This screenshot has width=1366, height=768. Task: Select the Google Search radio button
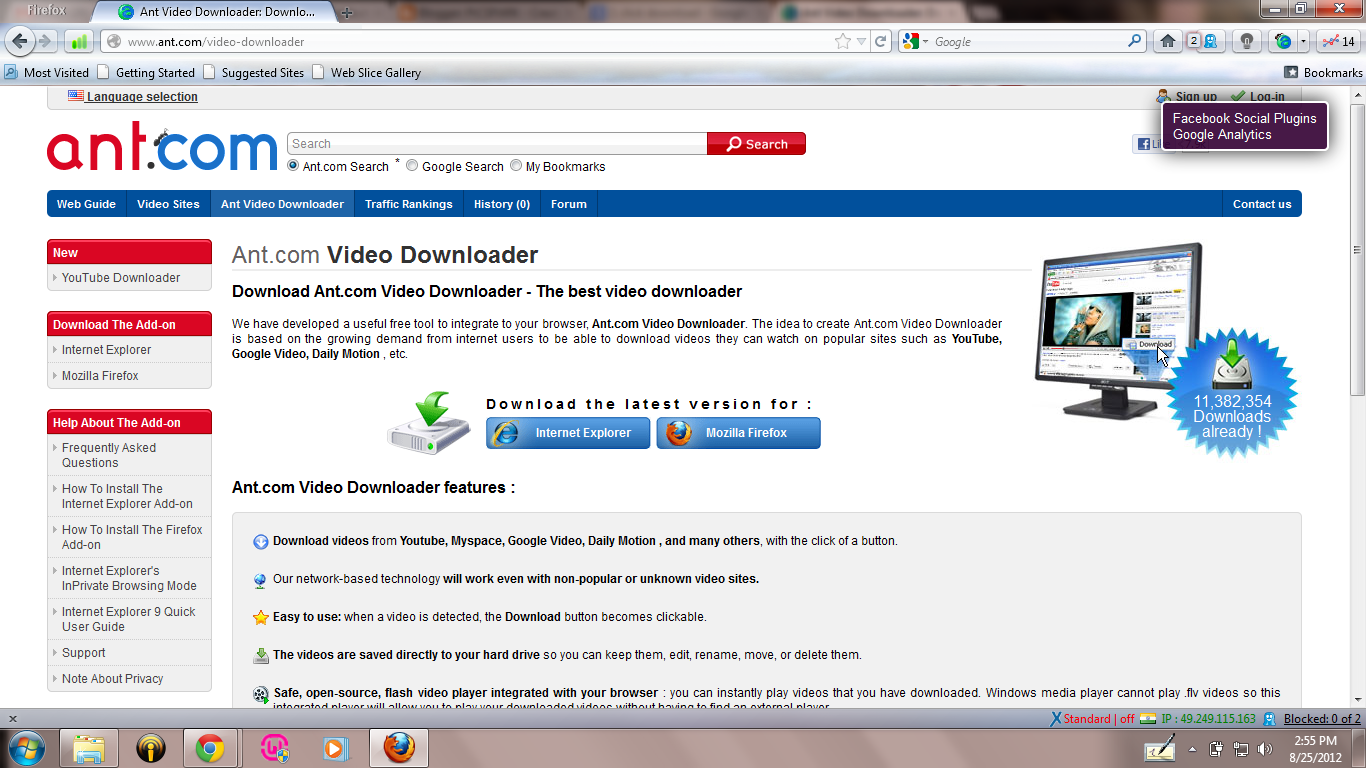coord(412,166)
